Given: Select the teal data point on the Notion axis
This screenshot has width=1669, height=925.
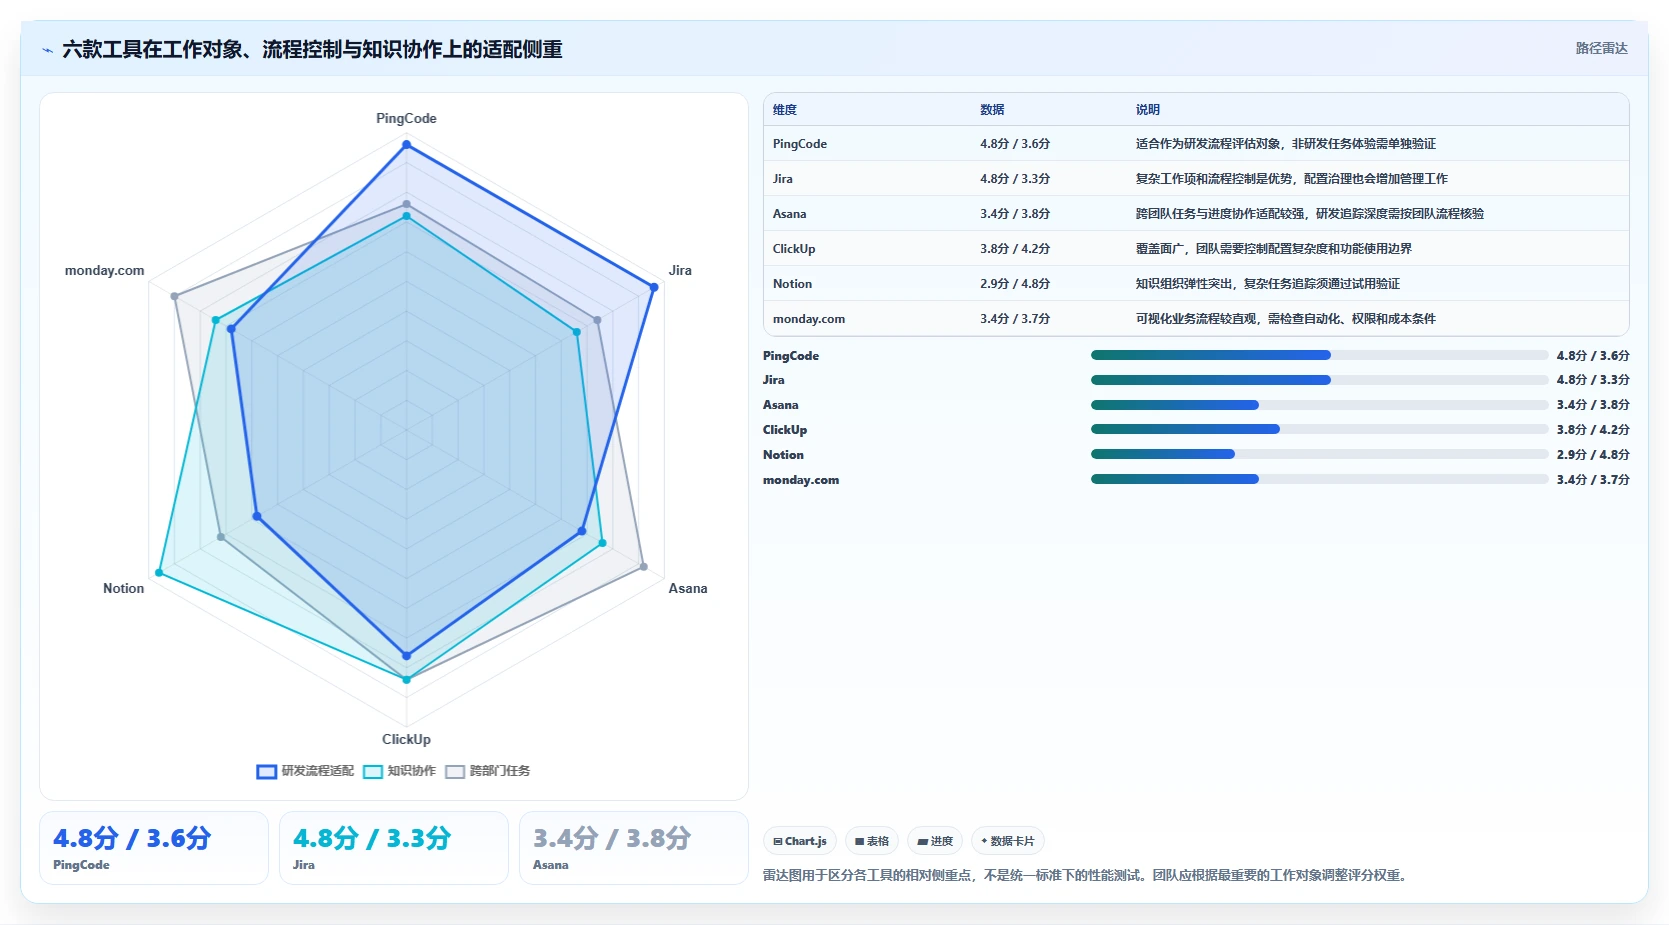Looking at the screenshot, I should click(x=159, y=573).
